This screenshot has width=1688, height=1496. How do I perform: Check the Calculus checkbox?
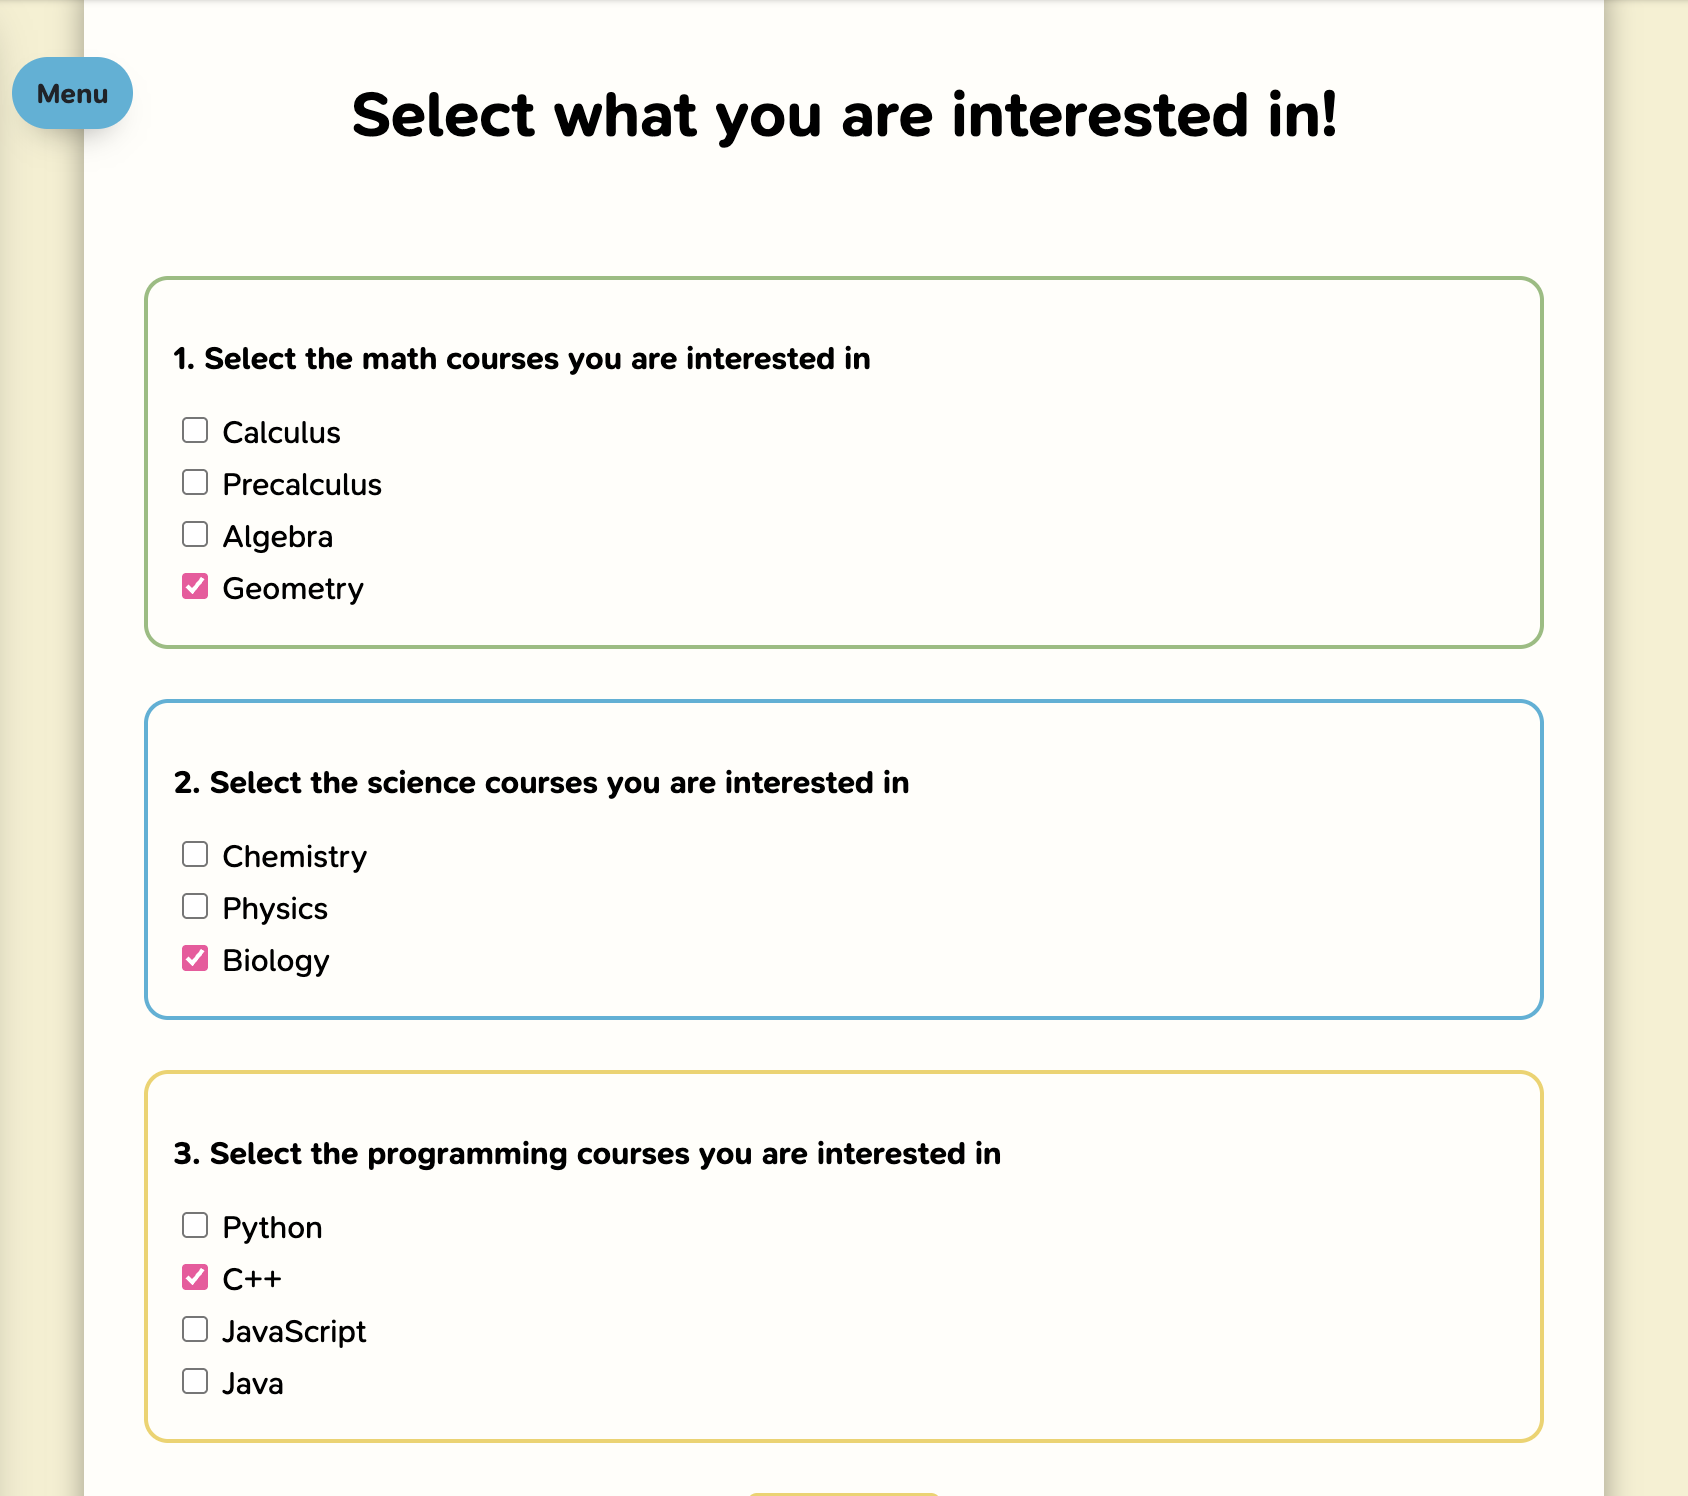coord(195,430)
